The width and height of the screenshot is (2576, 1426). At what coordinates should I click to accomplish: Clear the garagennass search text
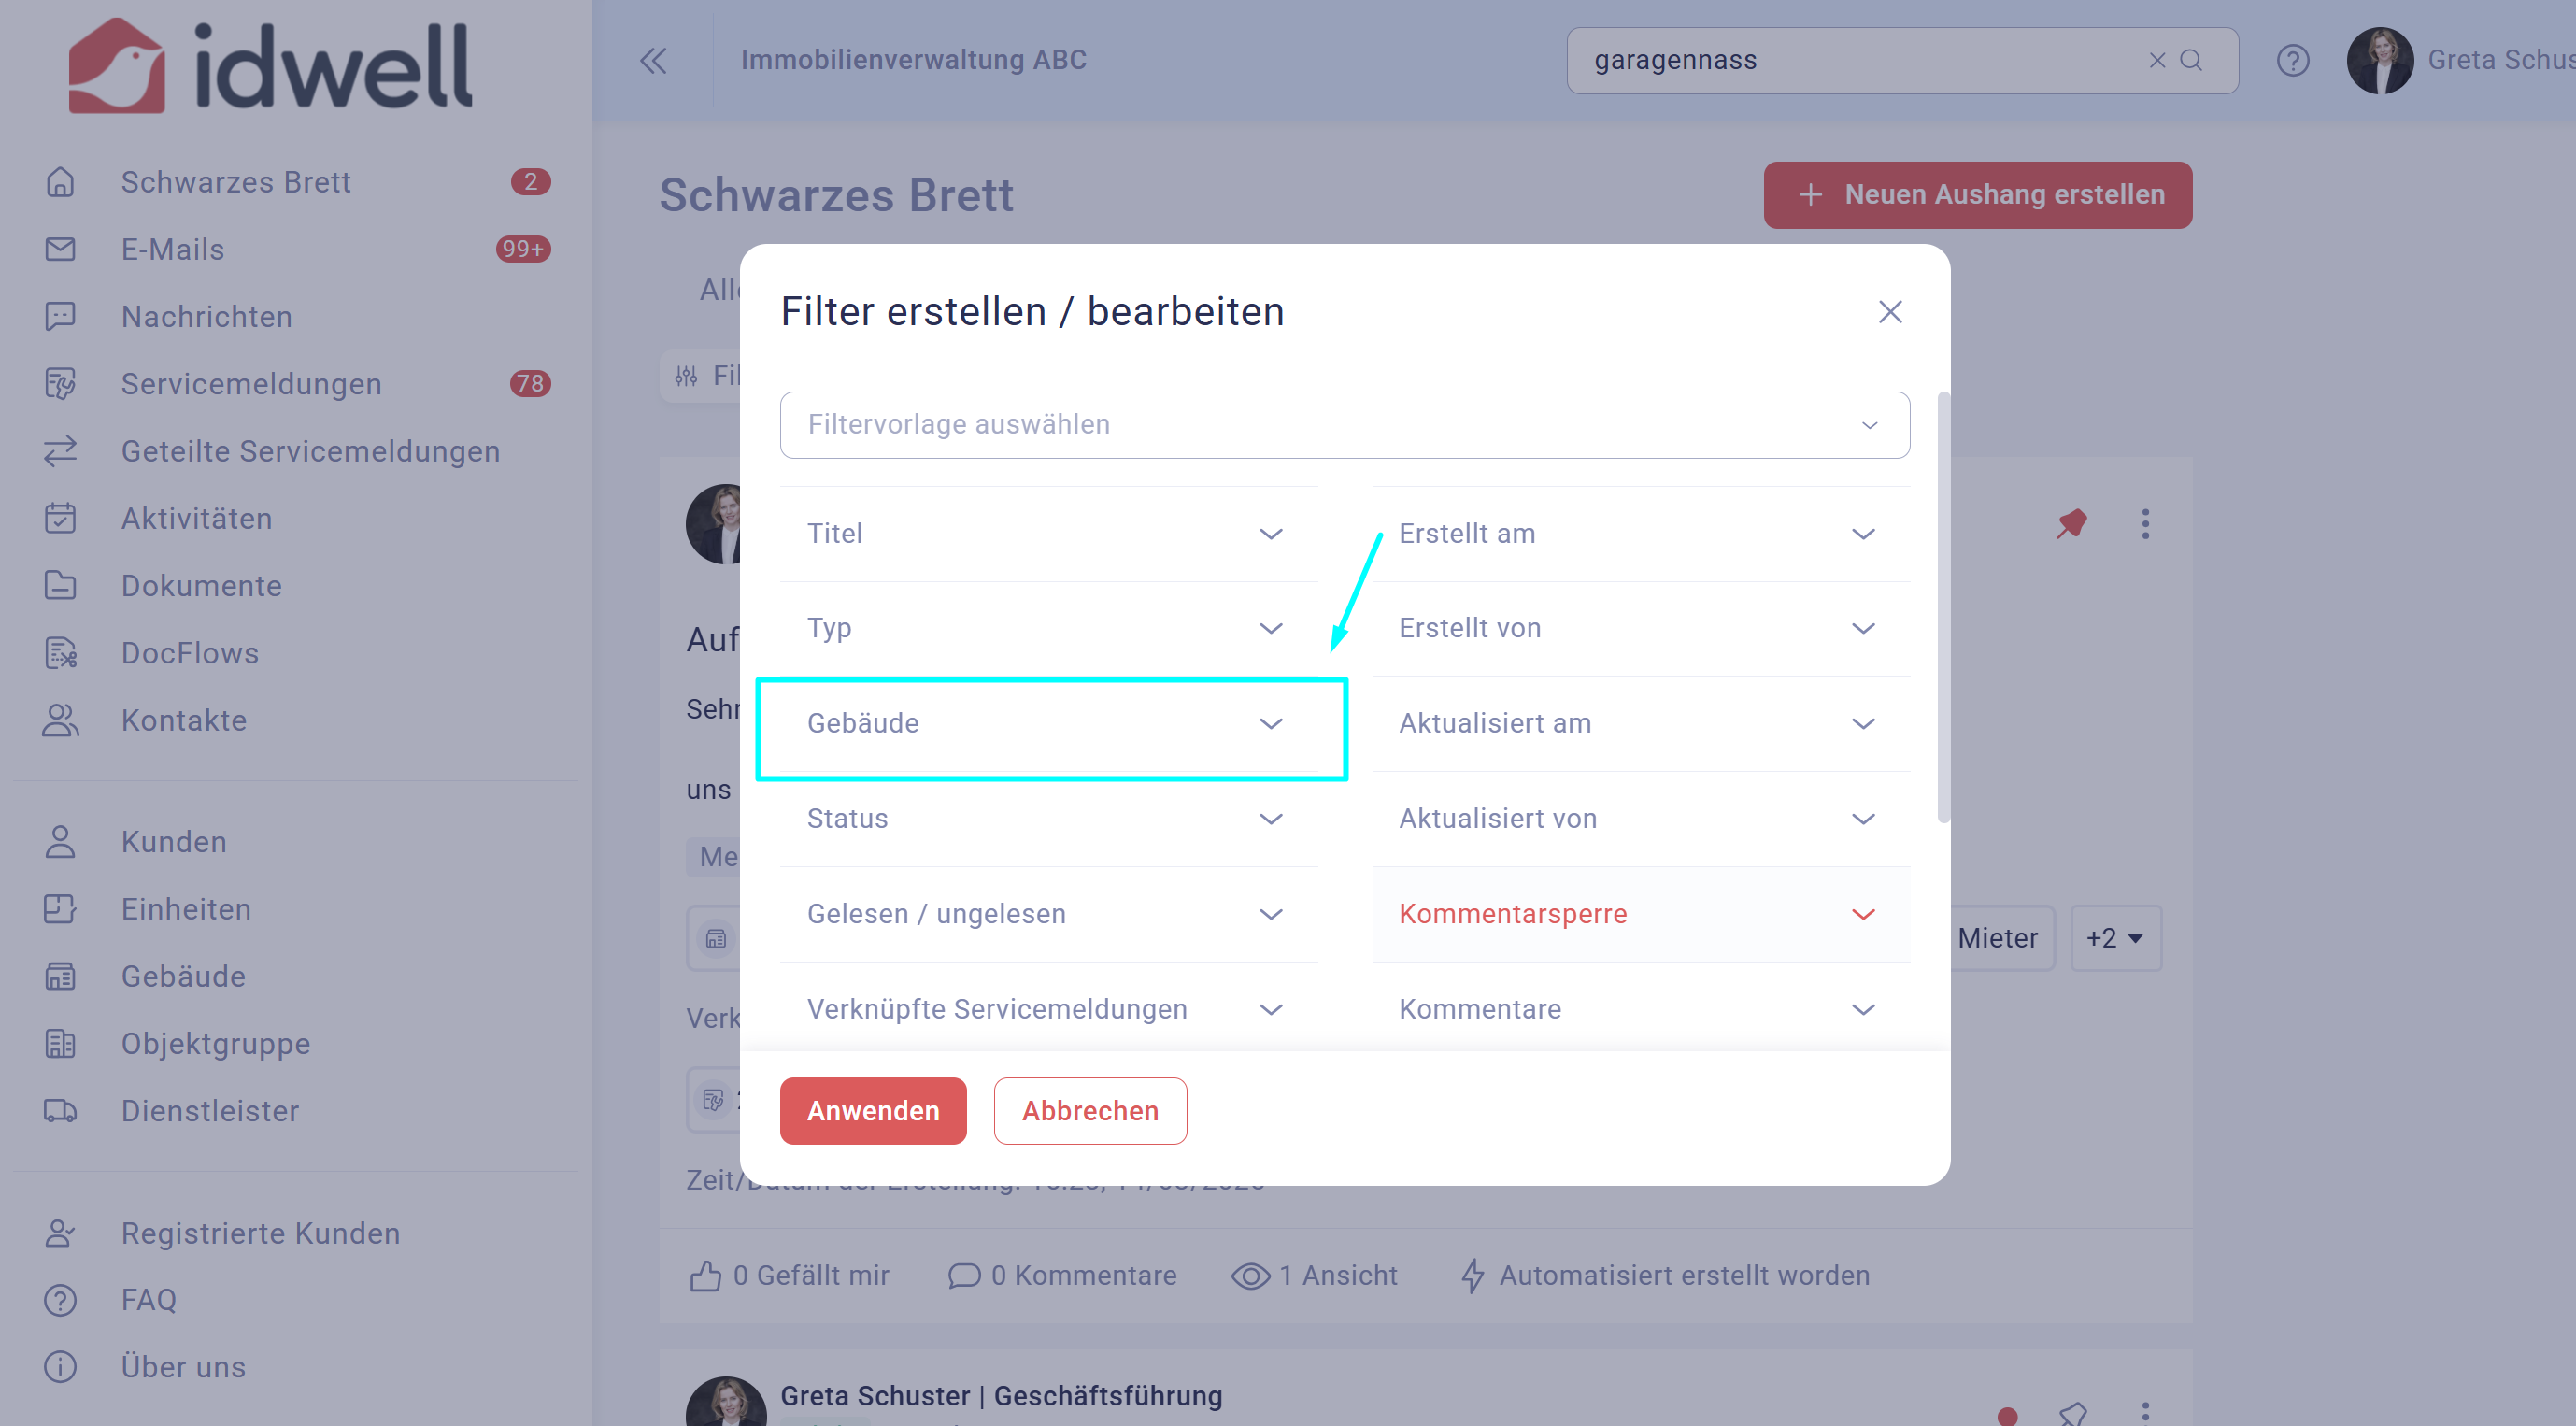point(2157,60)
